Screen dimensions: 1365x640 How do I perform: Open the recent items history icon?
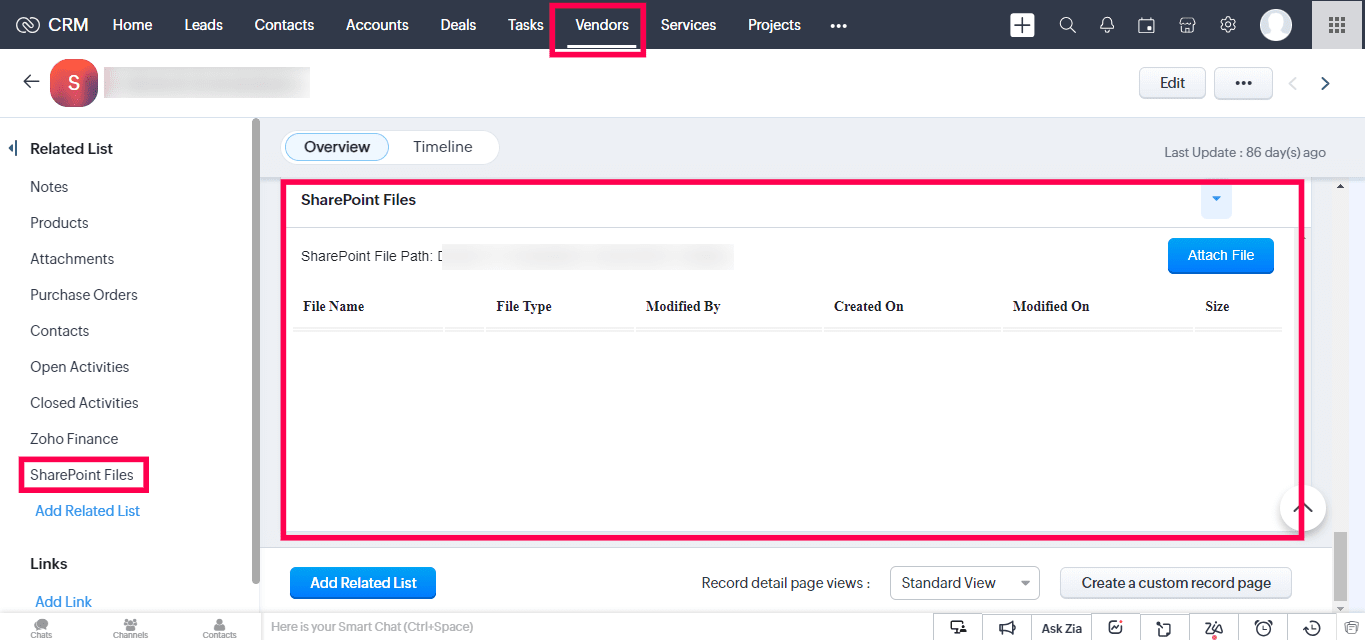(1312, 628)
